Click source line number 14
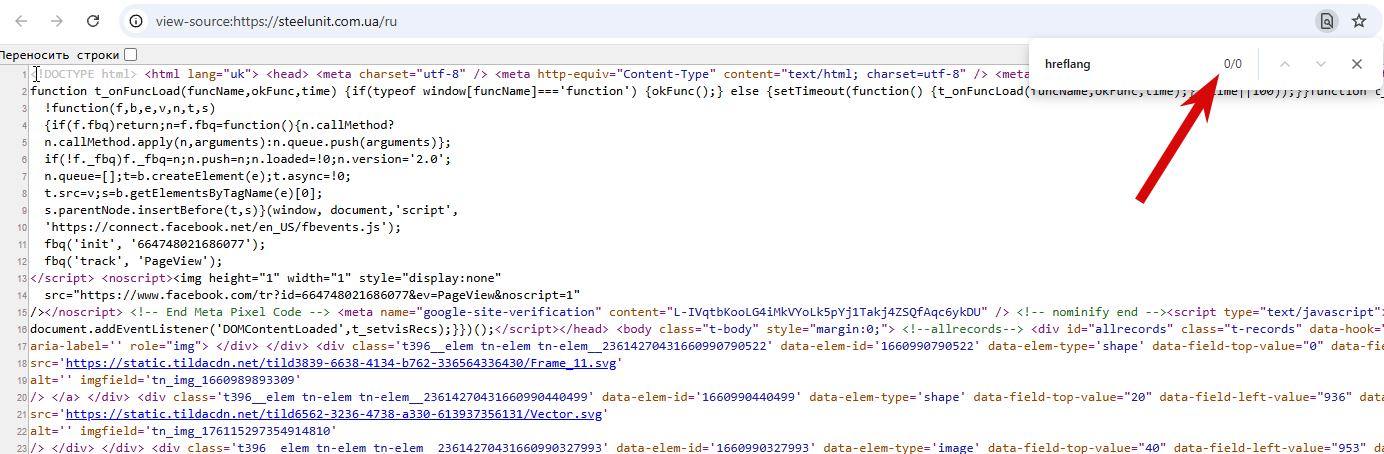1384x454 pixels. pos(20,294)
